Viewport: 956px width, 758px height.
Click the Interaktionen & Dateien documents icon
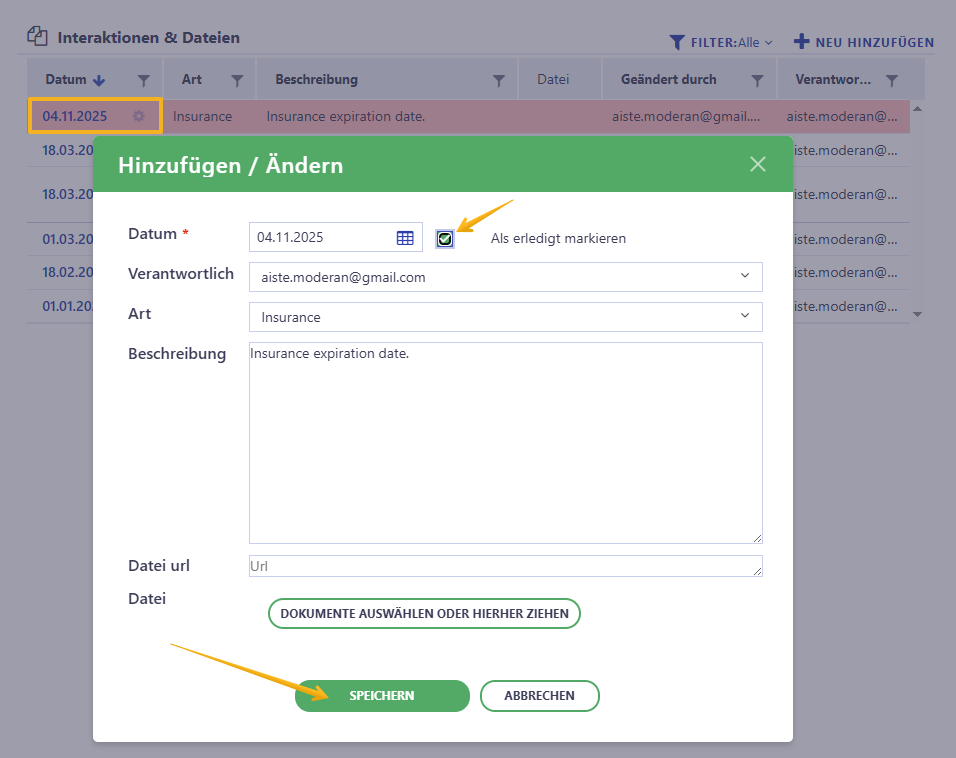37,37
